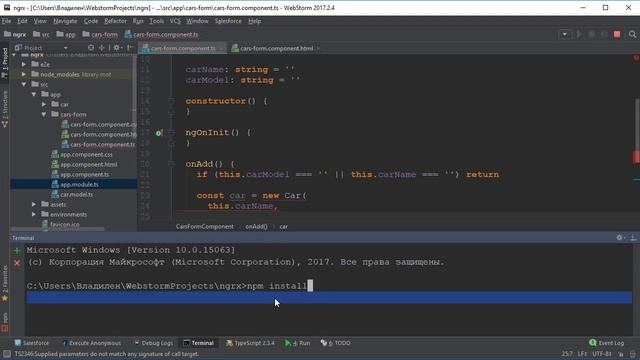Open Search Everywhere magnifier icon
Screen dimensions: 640x360
pyautogui.click(x=632, y=34)
